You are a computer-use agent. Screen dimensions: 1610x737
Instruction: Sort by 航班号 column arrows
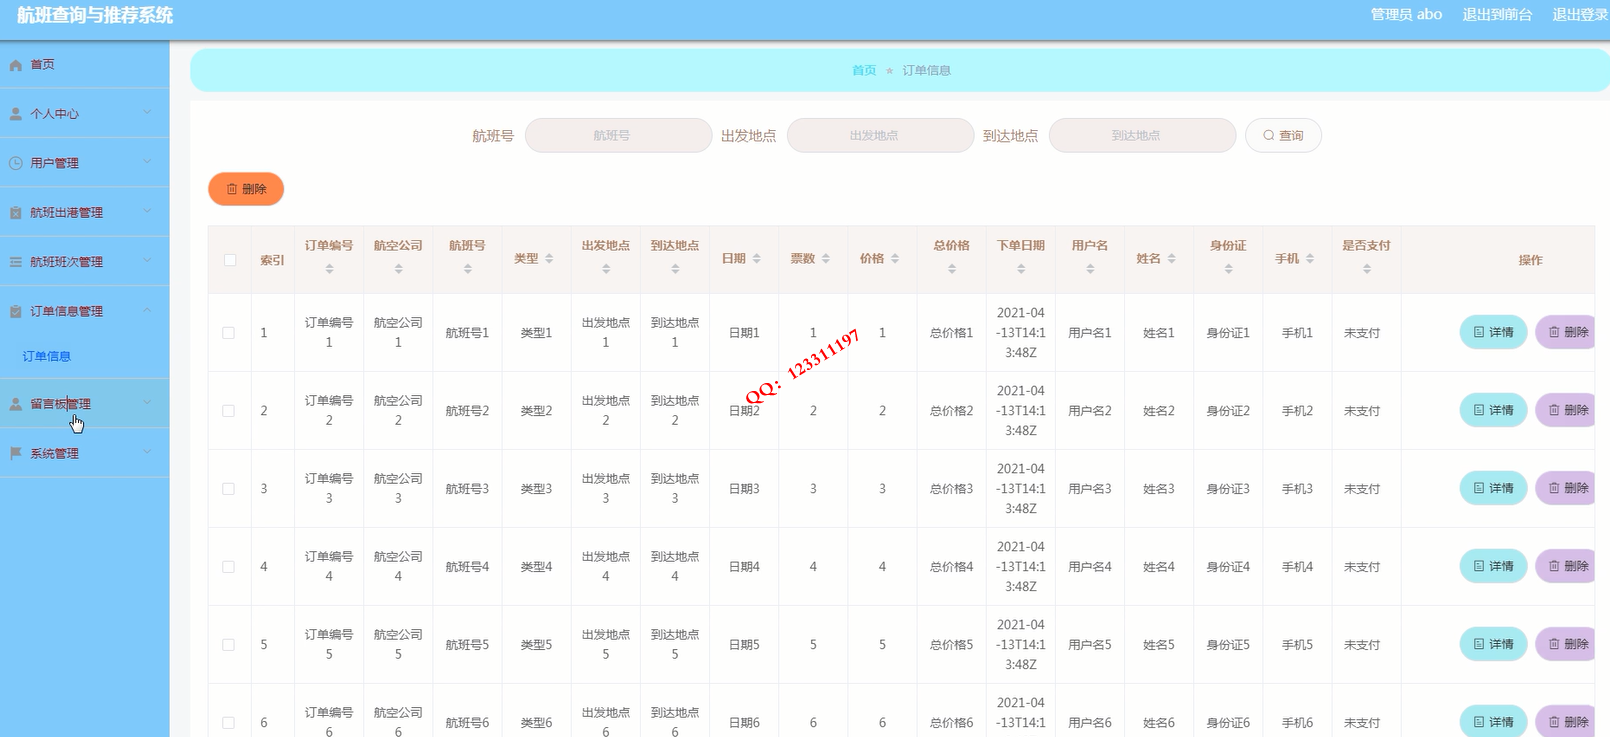[467, 269]
